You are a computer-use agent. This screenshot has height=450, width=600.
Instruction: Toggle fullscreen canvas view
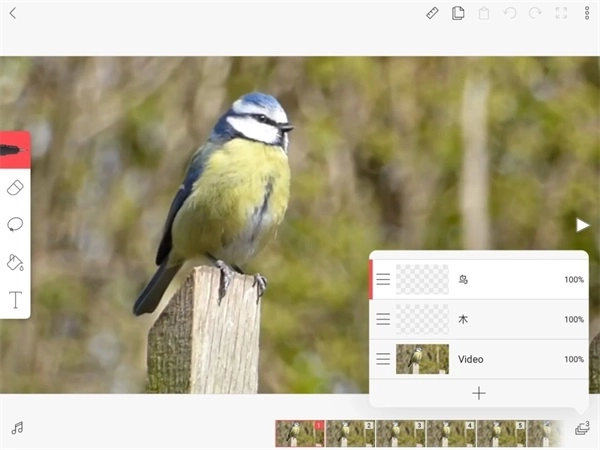561,13
